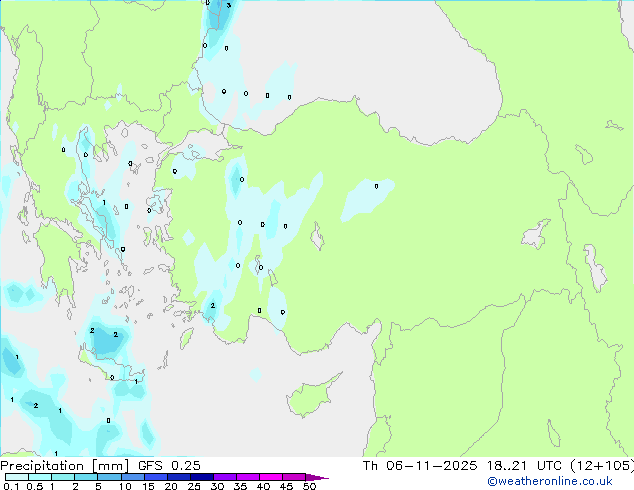This screenshot has width=634, height=490.
Task: Select the 1 to 2 mm legend color
Action: click(63, 477)
